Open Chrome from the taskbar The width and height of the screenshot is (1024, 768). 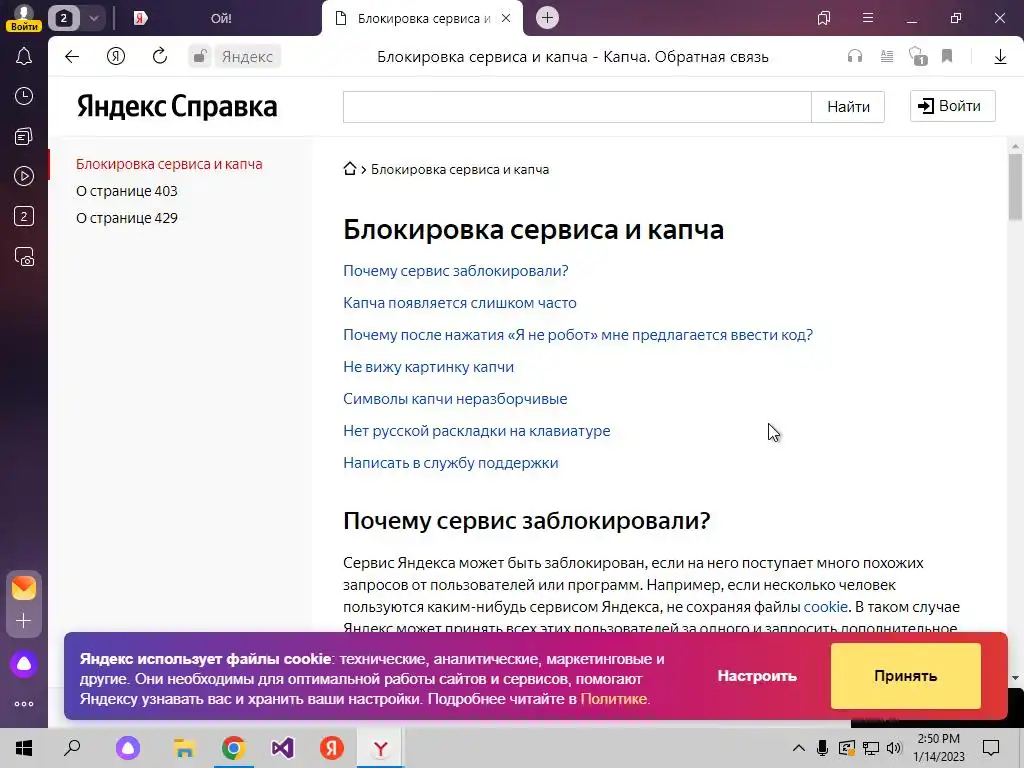pyautogui.click(x=233, y=748)
